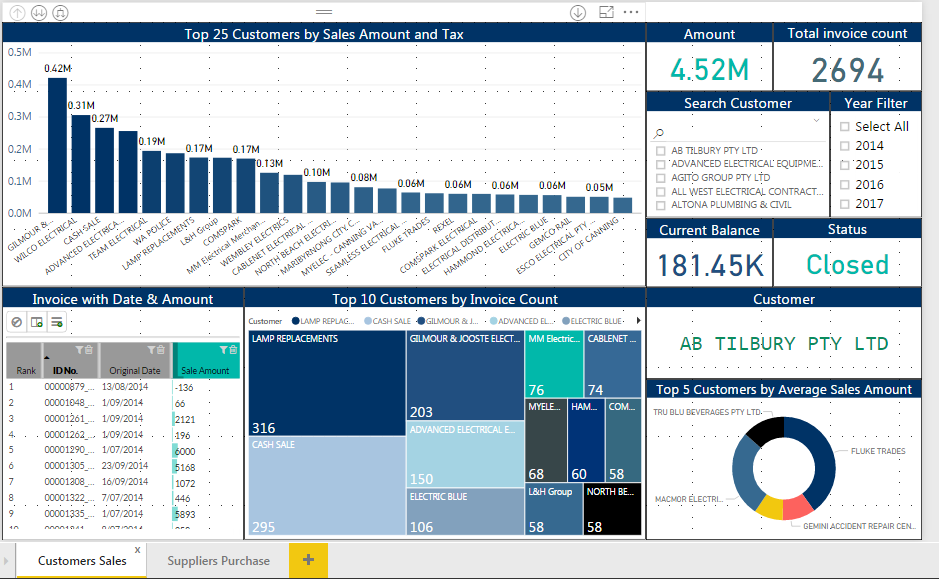939x579 pixels.
Task: Click the filter icon on Original Date column
Action: tap(152, 350)
